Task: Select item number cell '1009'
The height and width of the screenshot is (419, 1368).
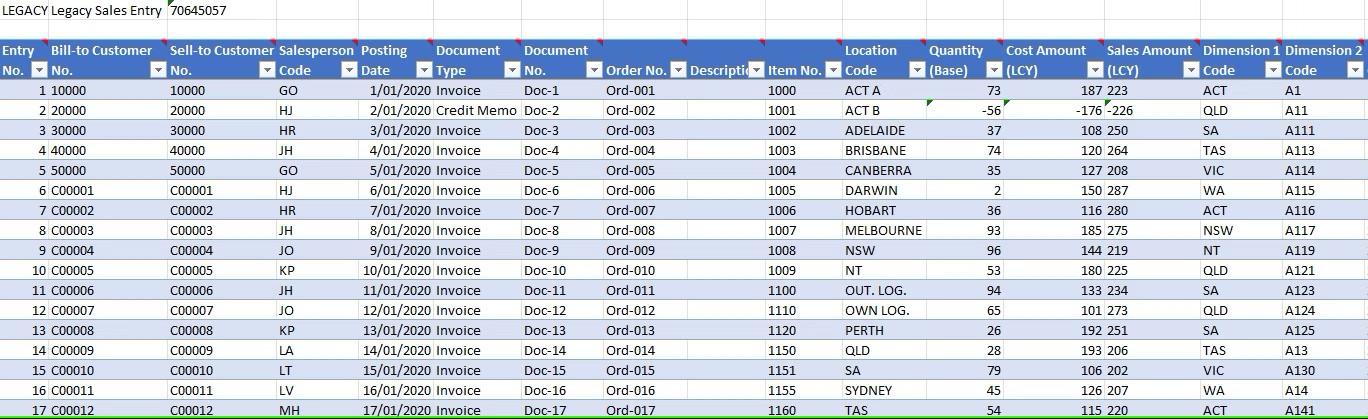Action: [x=803, y=270]
